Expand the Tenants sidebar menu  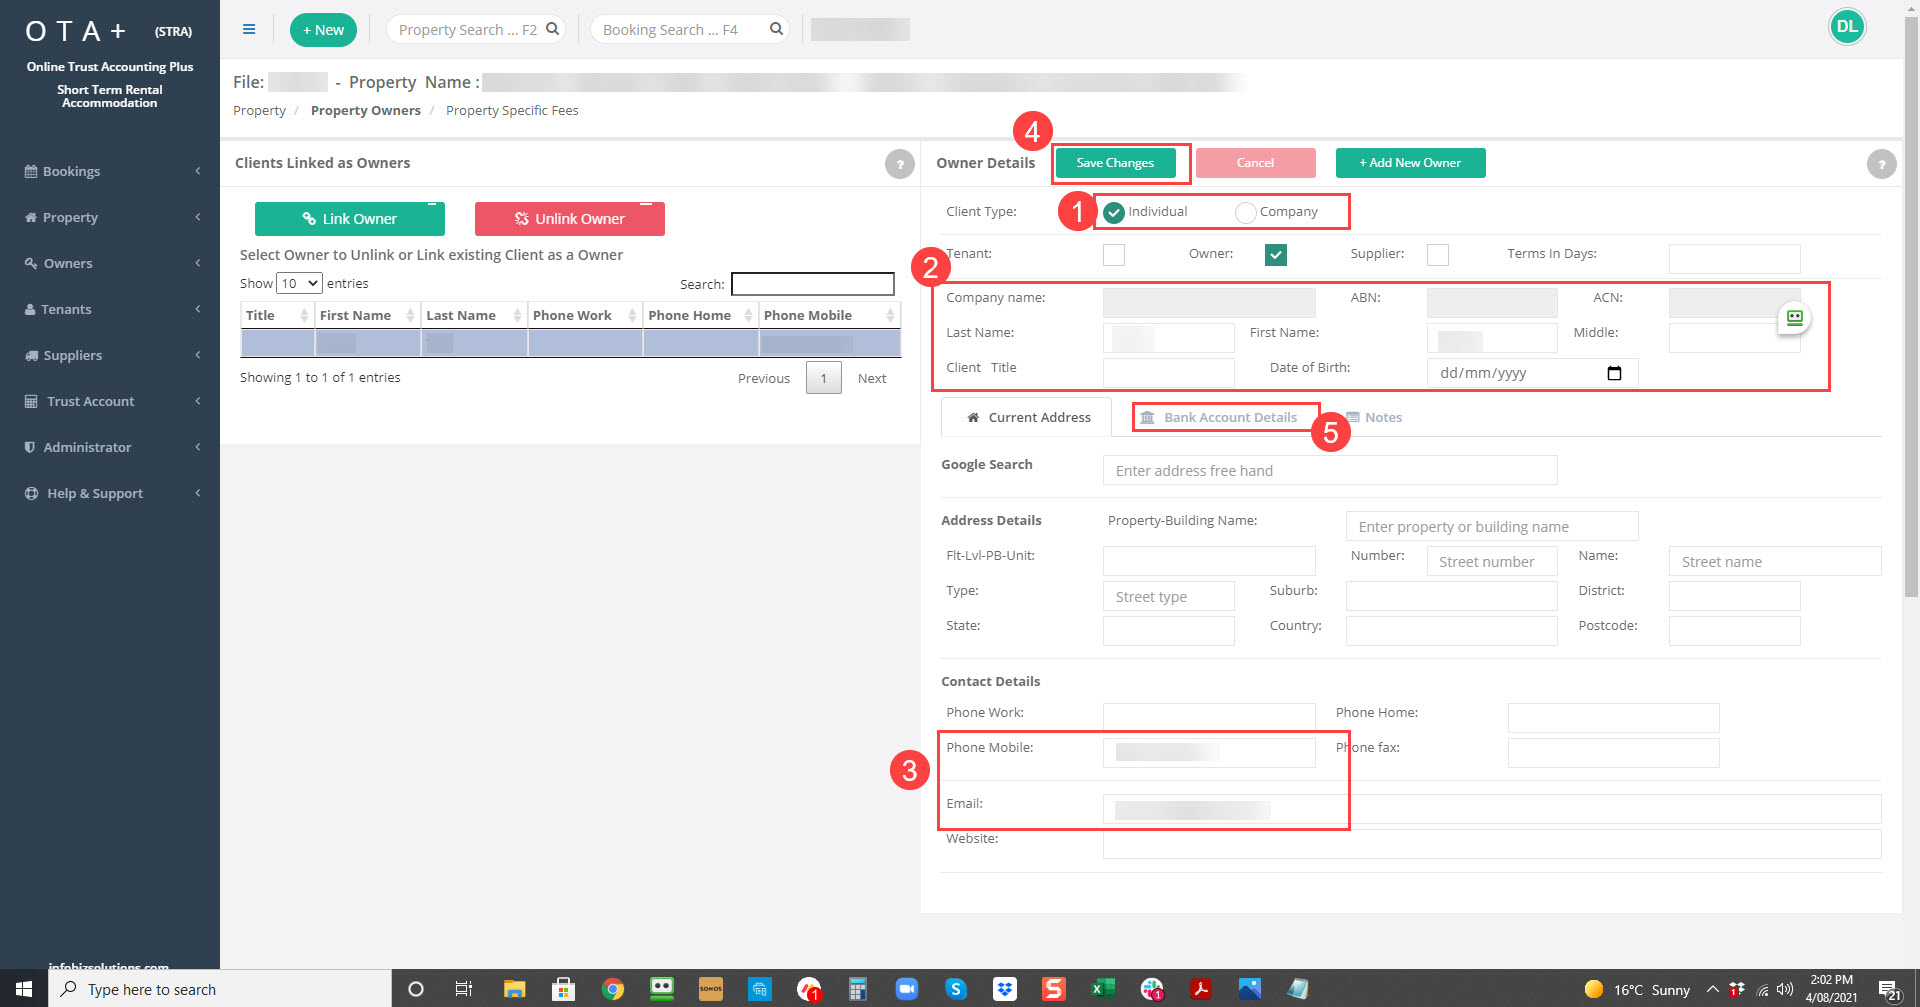(x=110, y=309)
